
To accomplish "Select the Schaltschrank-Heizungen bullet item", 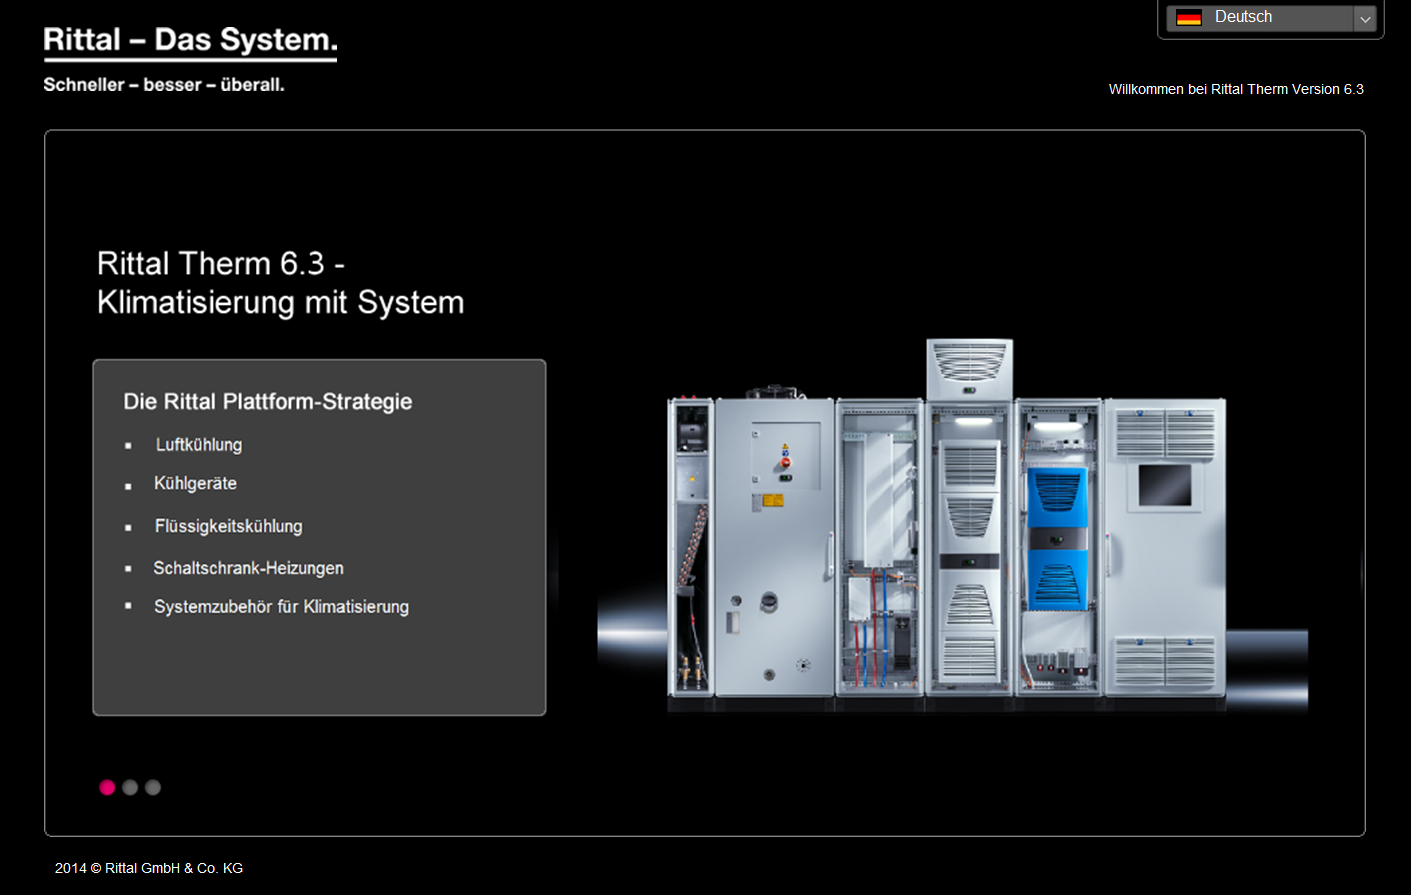I will point(248,567).
